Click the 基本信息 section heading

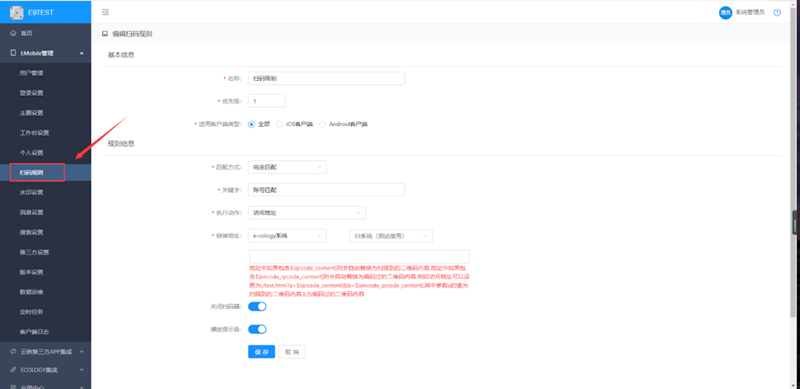pyautogui.click(x=121, y=55)
